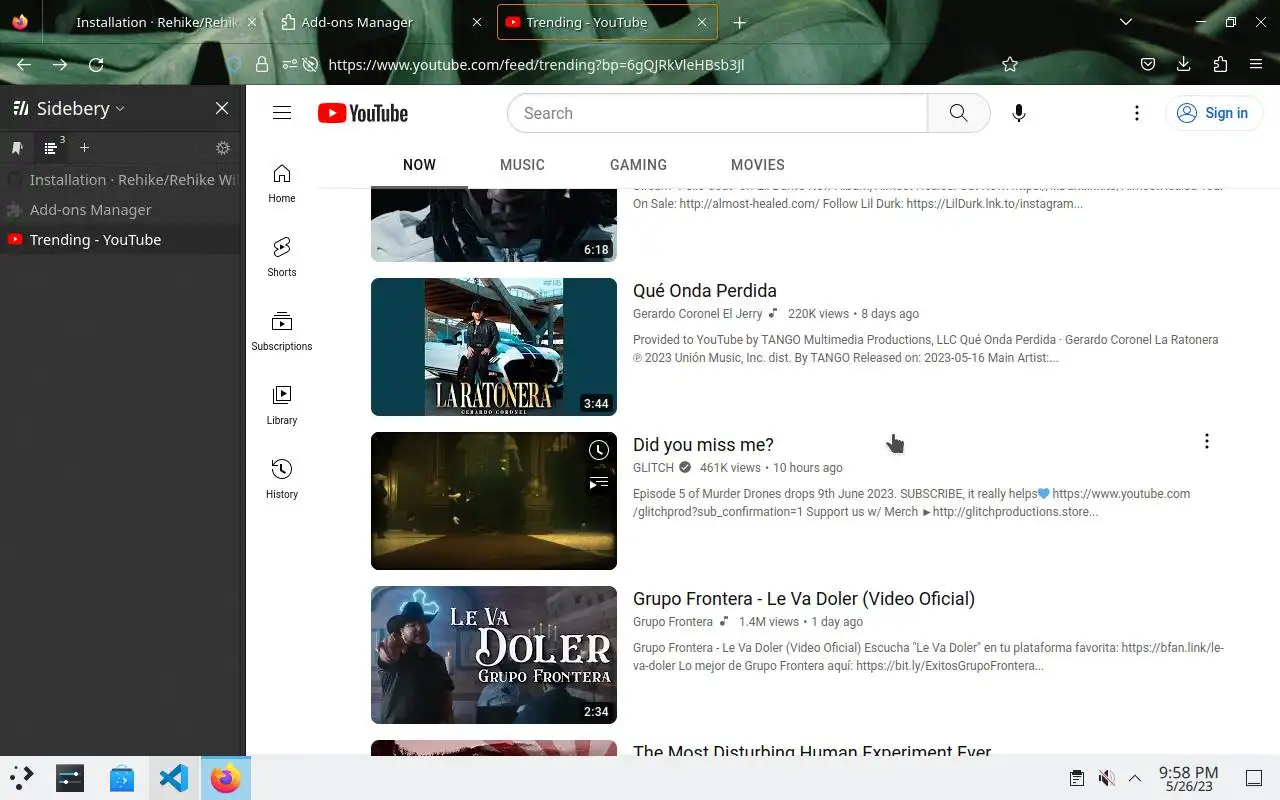This screenshot has width=1280, height=800.
Task: Click the YouTube logo
Action: click(x=363, y=113)
